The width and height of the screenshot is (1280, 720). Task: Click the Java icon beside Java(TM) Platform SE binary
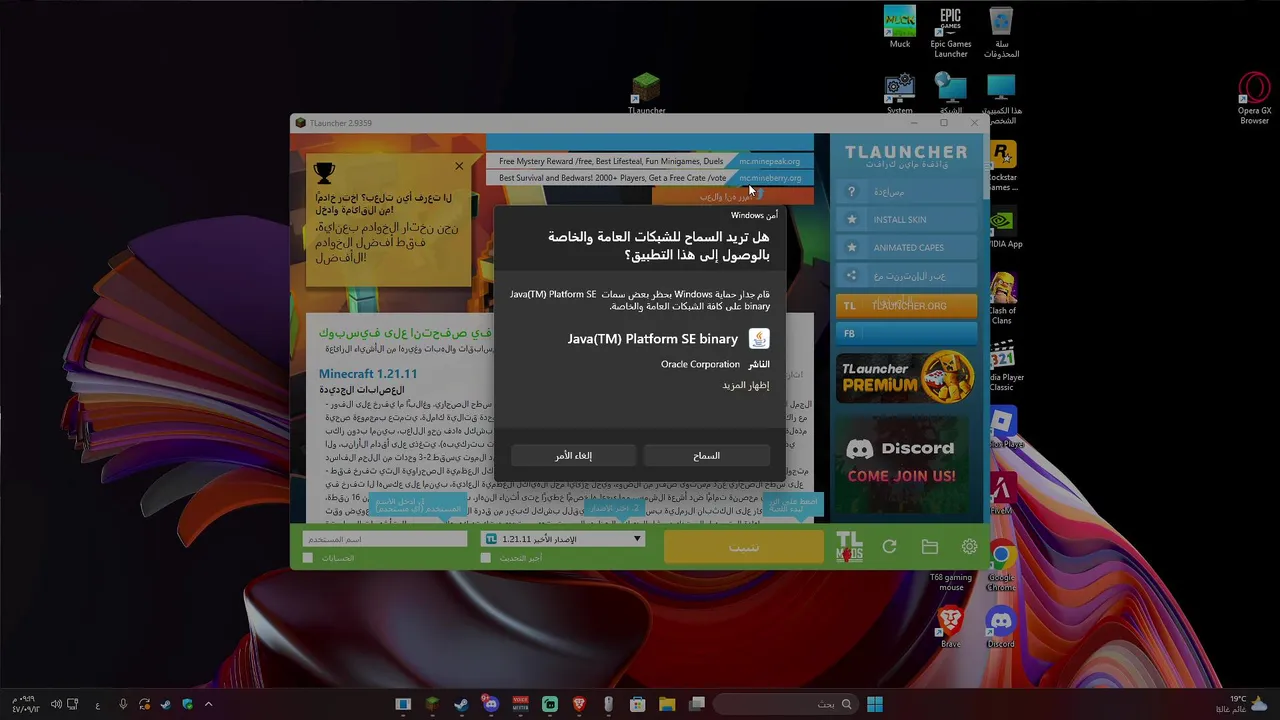pos(759,339)
